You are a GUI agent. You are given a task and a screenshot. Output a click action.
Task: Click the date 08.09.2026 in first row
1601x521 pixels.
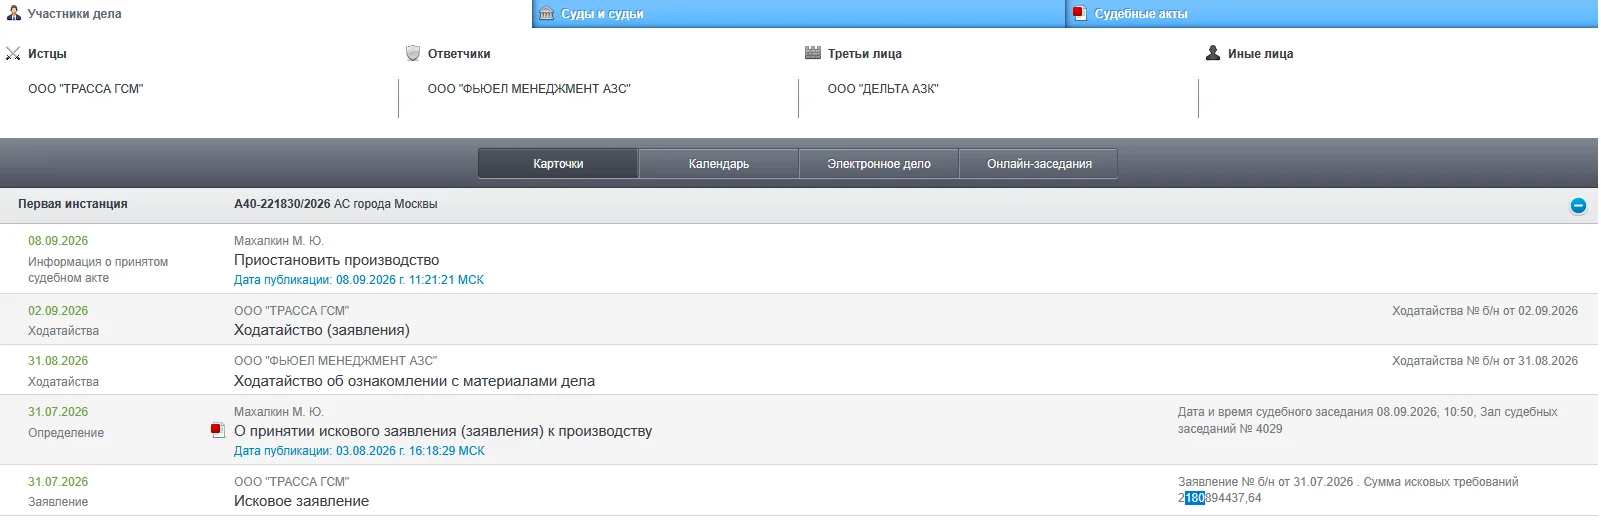[x=58, y=241]
